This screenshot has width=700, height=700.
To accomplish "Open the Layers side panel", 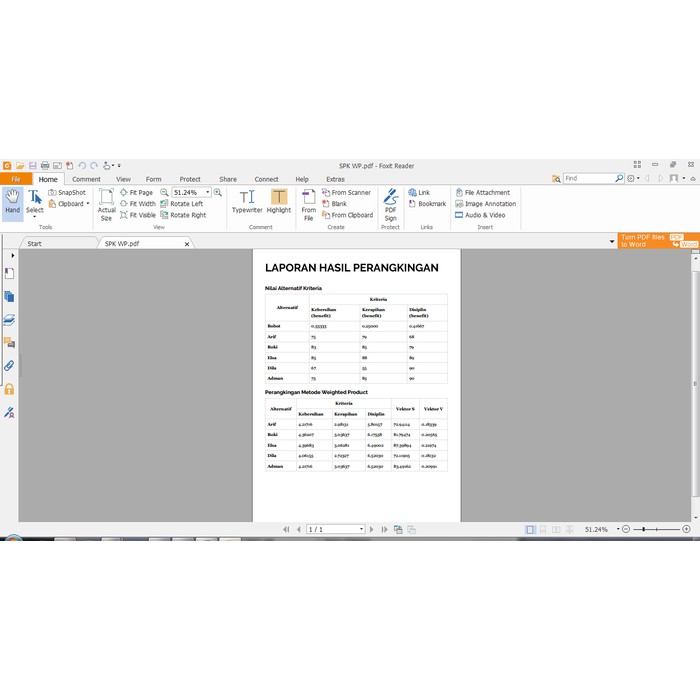I will pyautogui.click(x=9, y=320).
